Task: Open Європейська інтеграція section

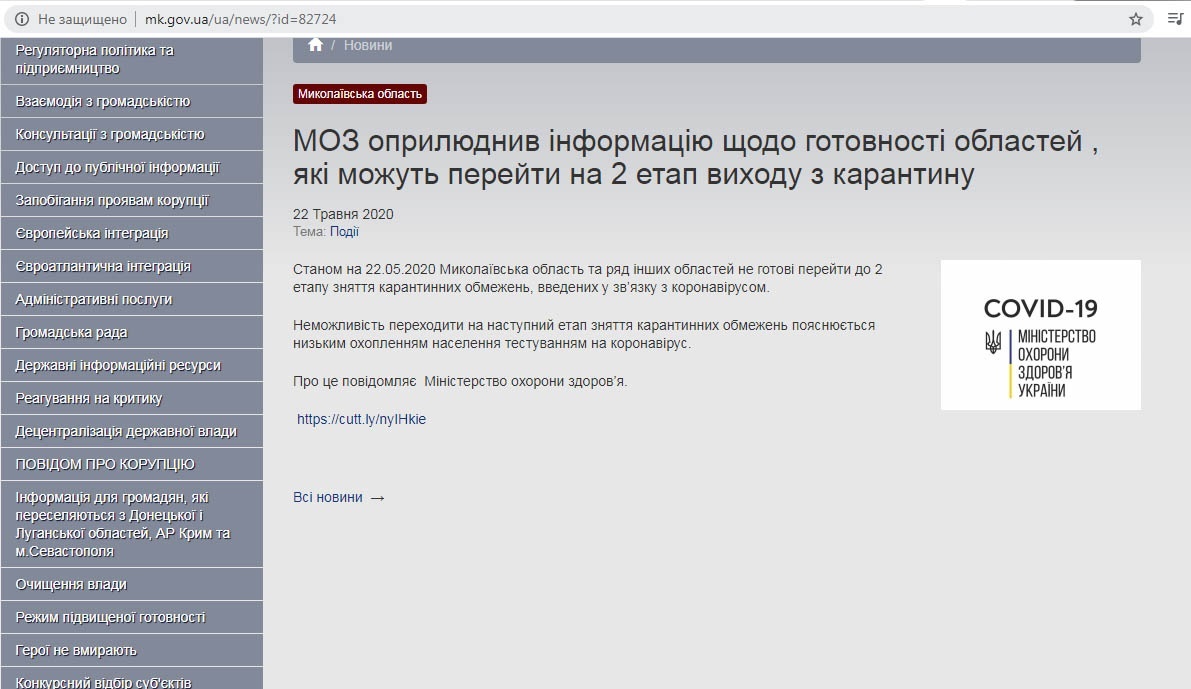Action: pyautogui.click(x=132, y=233)
